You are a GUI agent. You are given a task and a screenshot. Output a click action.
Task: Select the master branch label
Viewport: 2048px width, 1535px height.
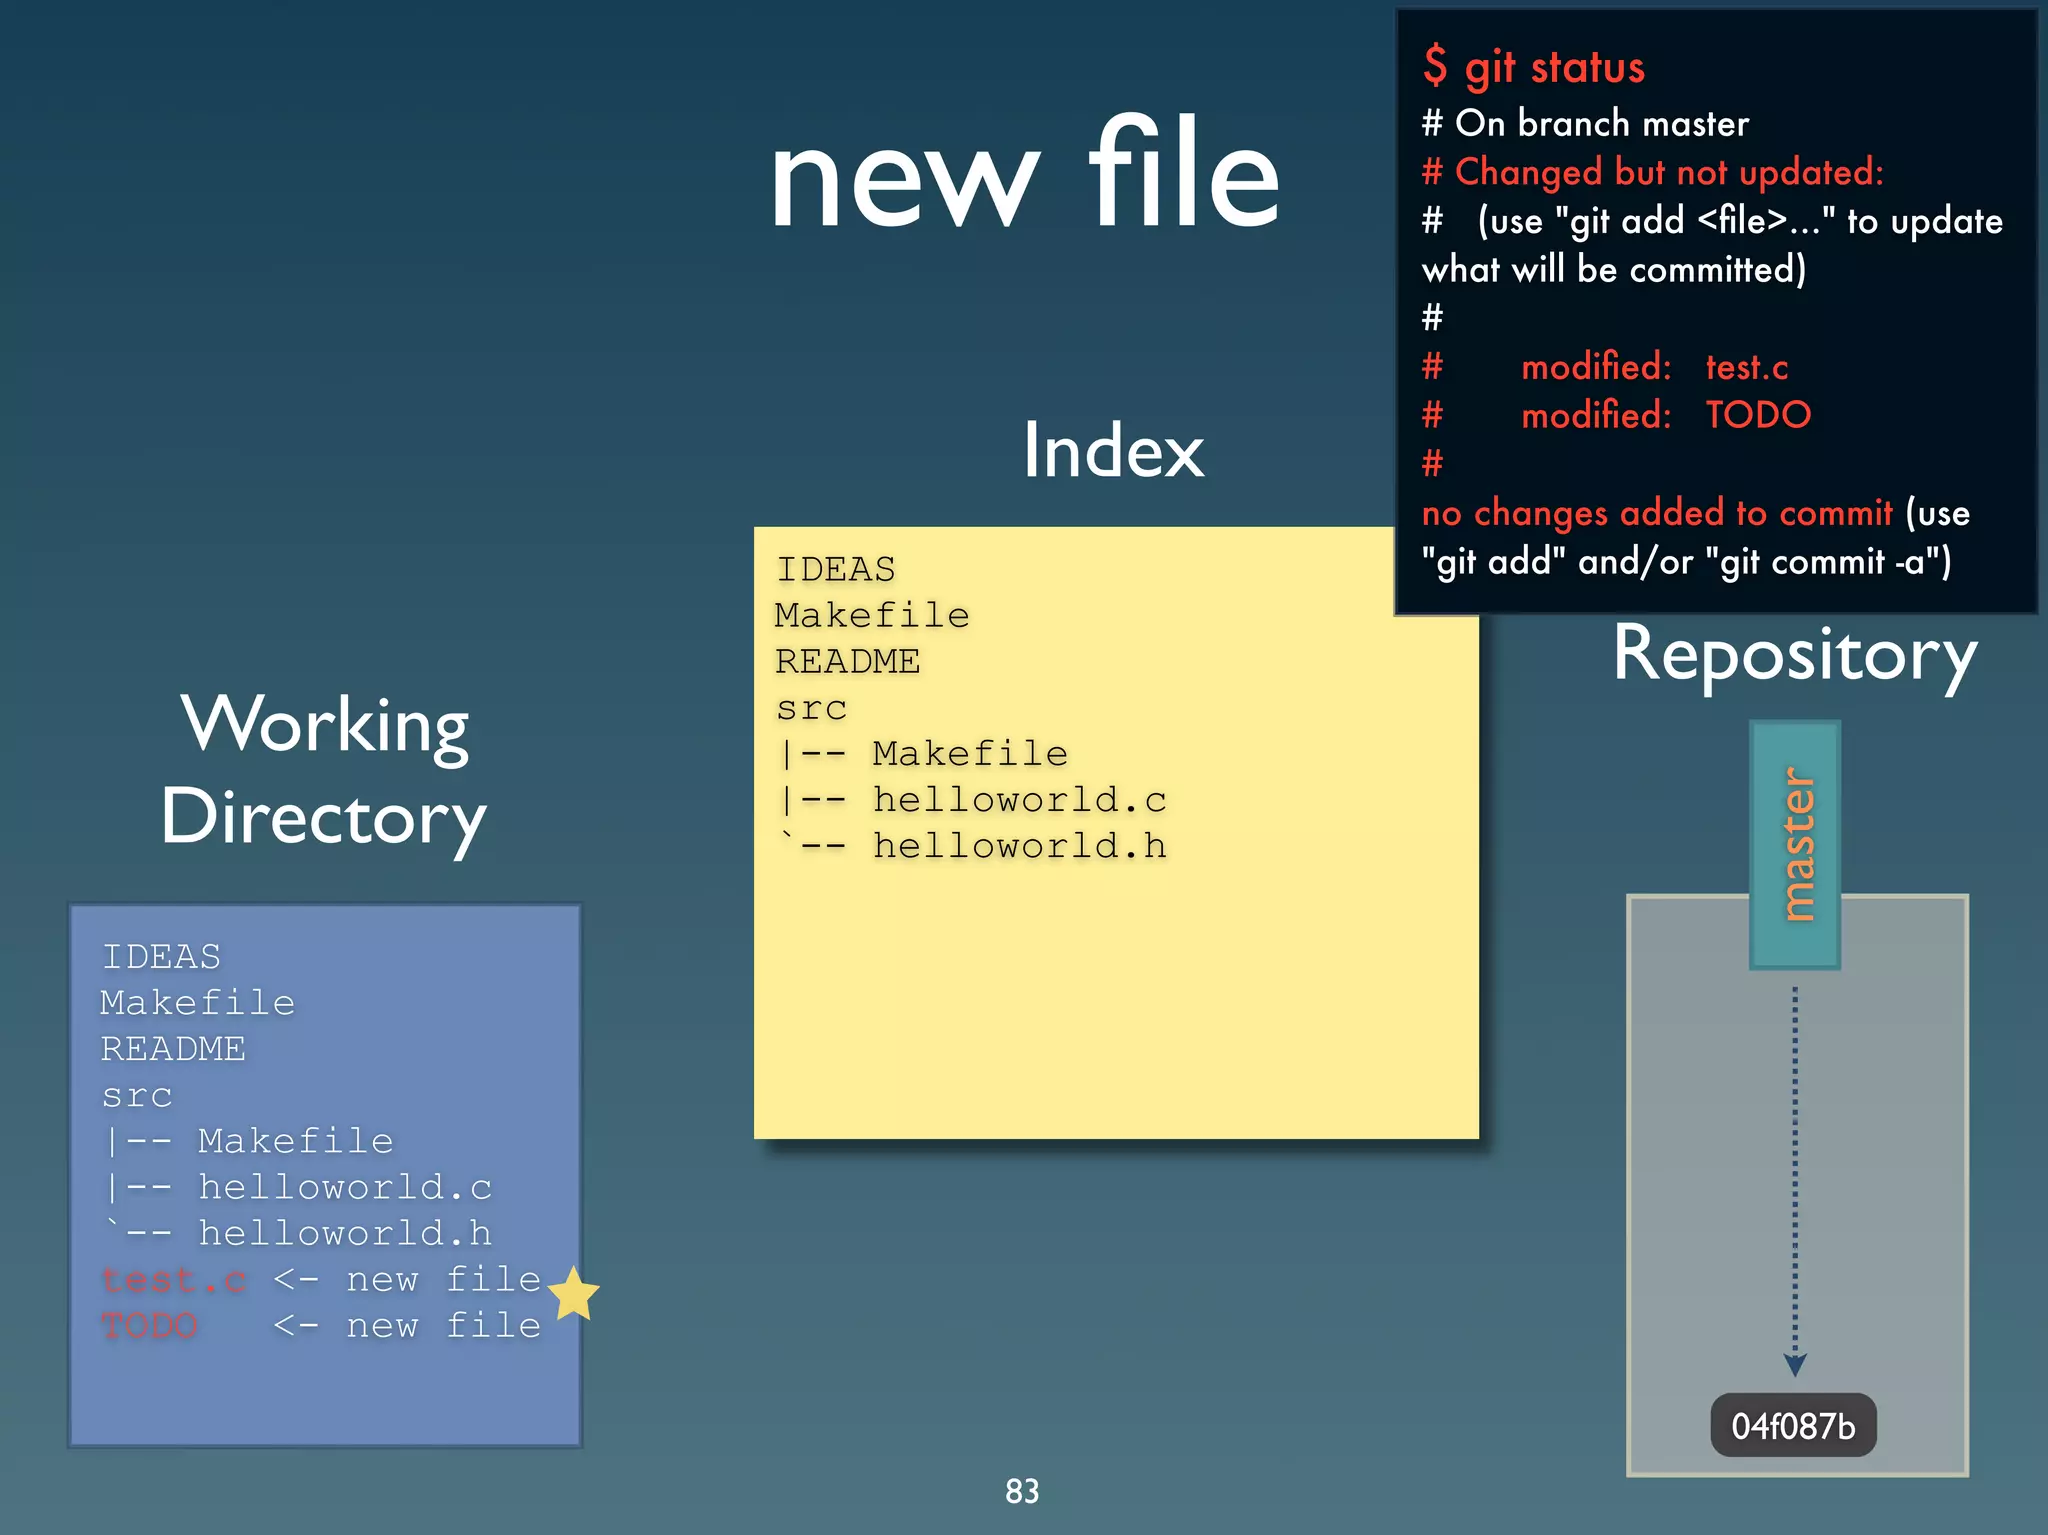click(x=1795, y=844)
